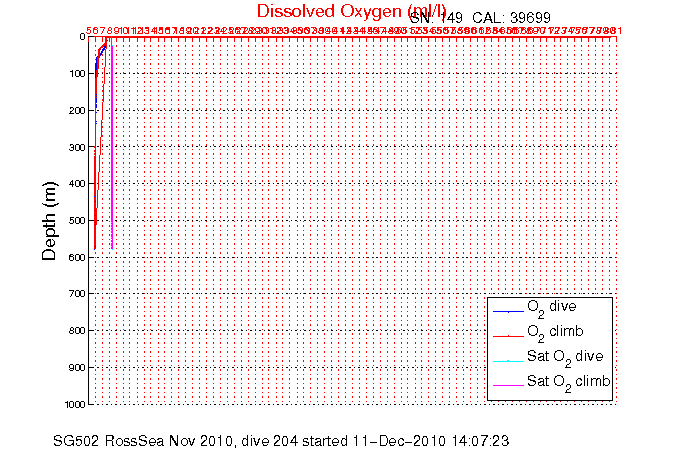Screen dimensions: 681x454
Task: Click the depth tick label 500
Action: click(x=77, y=221)
